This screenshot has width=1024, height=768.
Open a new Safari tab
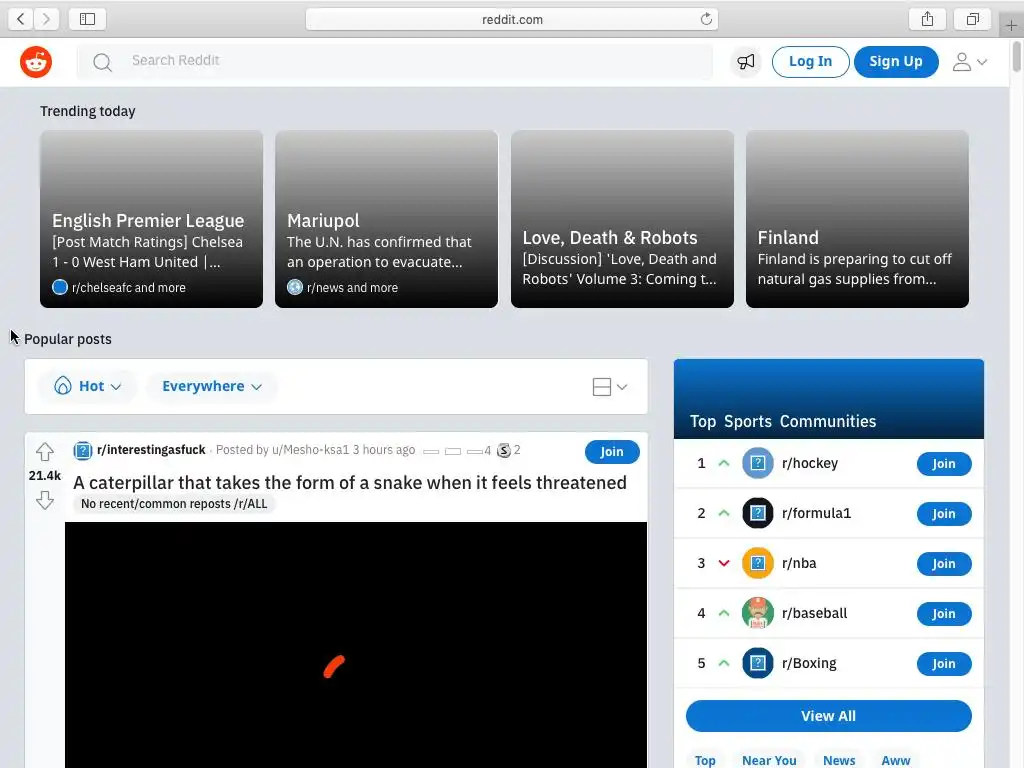tap(1011, 25)
